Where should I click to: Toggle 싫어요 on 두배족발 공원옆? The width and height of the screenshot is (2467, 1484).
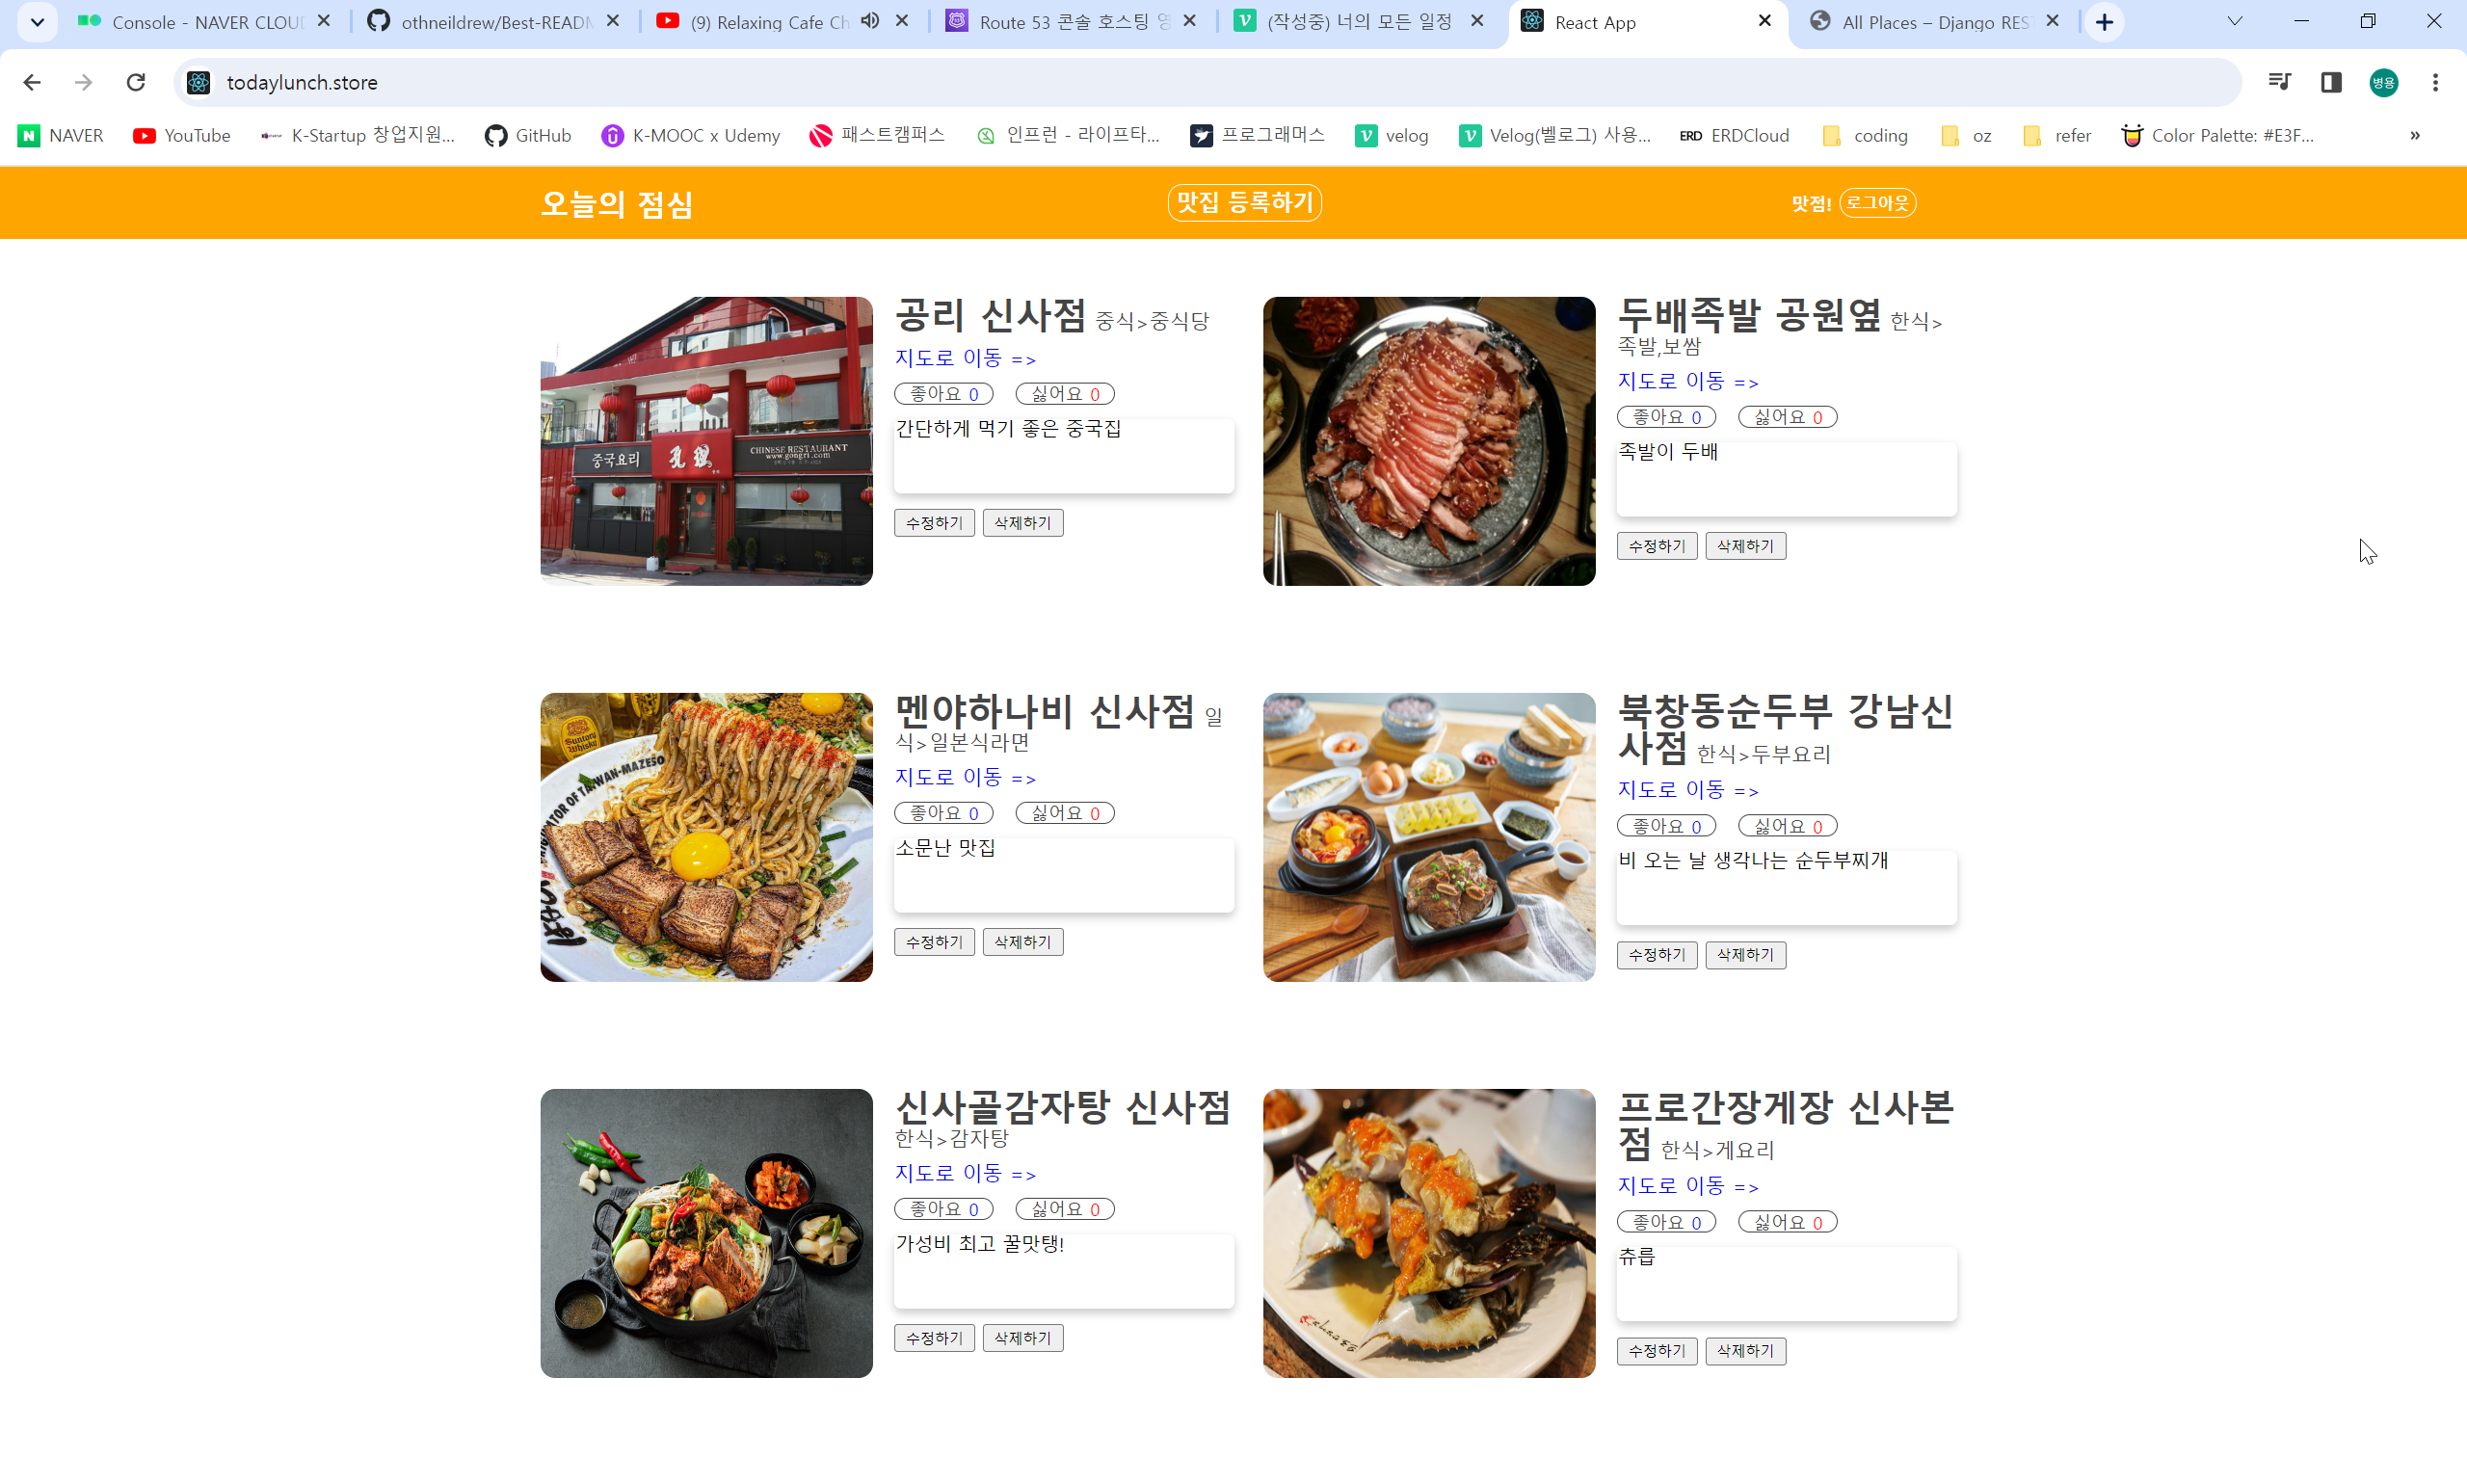[1787, 417]
